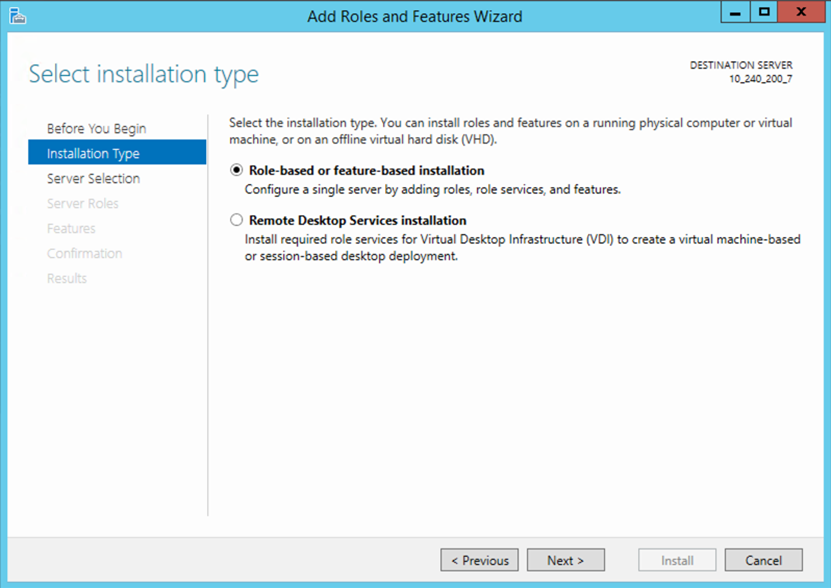Click the Confirmation step in sidebar

coord(84,254)
